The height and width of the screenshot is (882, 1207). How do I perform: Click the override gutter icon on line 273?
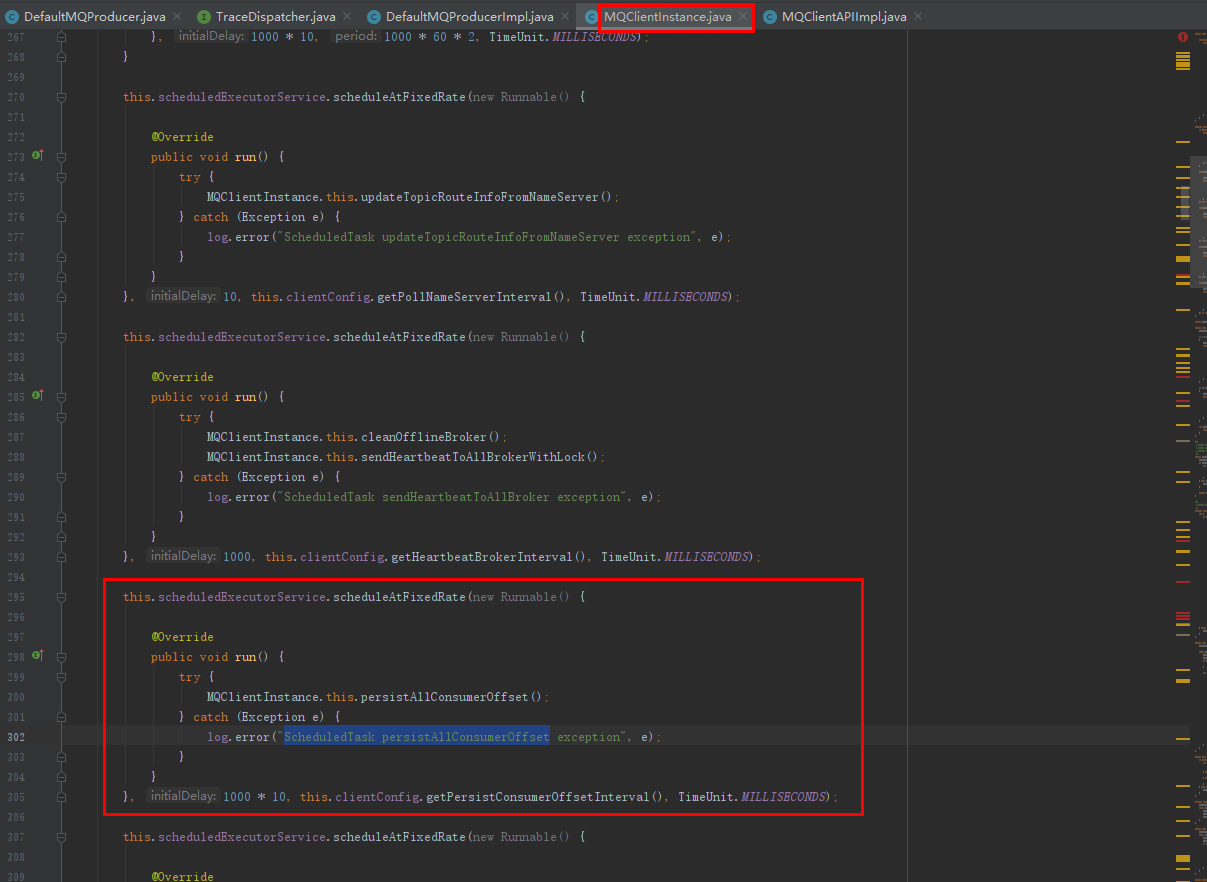(38, 156)
